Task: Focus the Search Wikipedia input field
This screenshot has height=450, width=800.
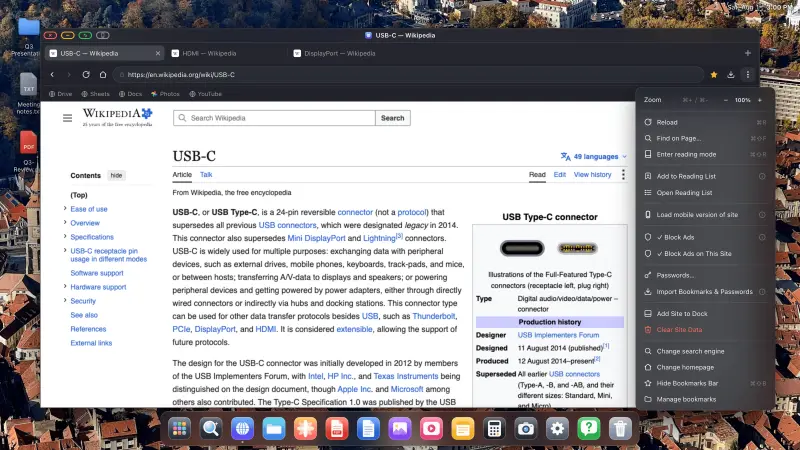Action: tap(274, 118)
